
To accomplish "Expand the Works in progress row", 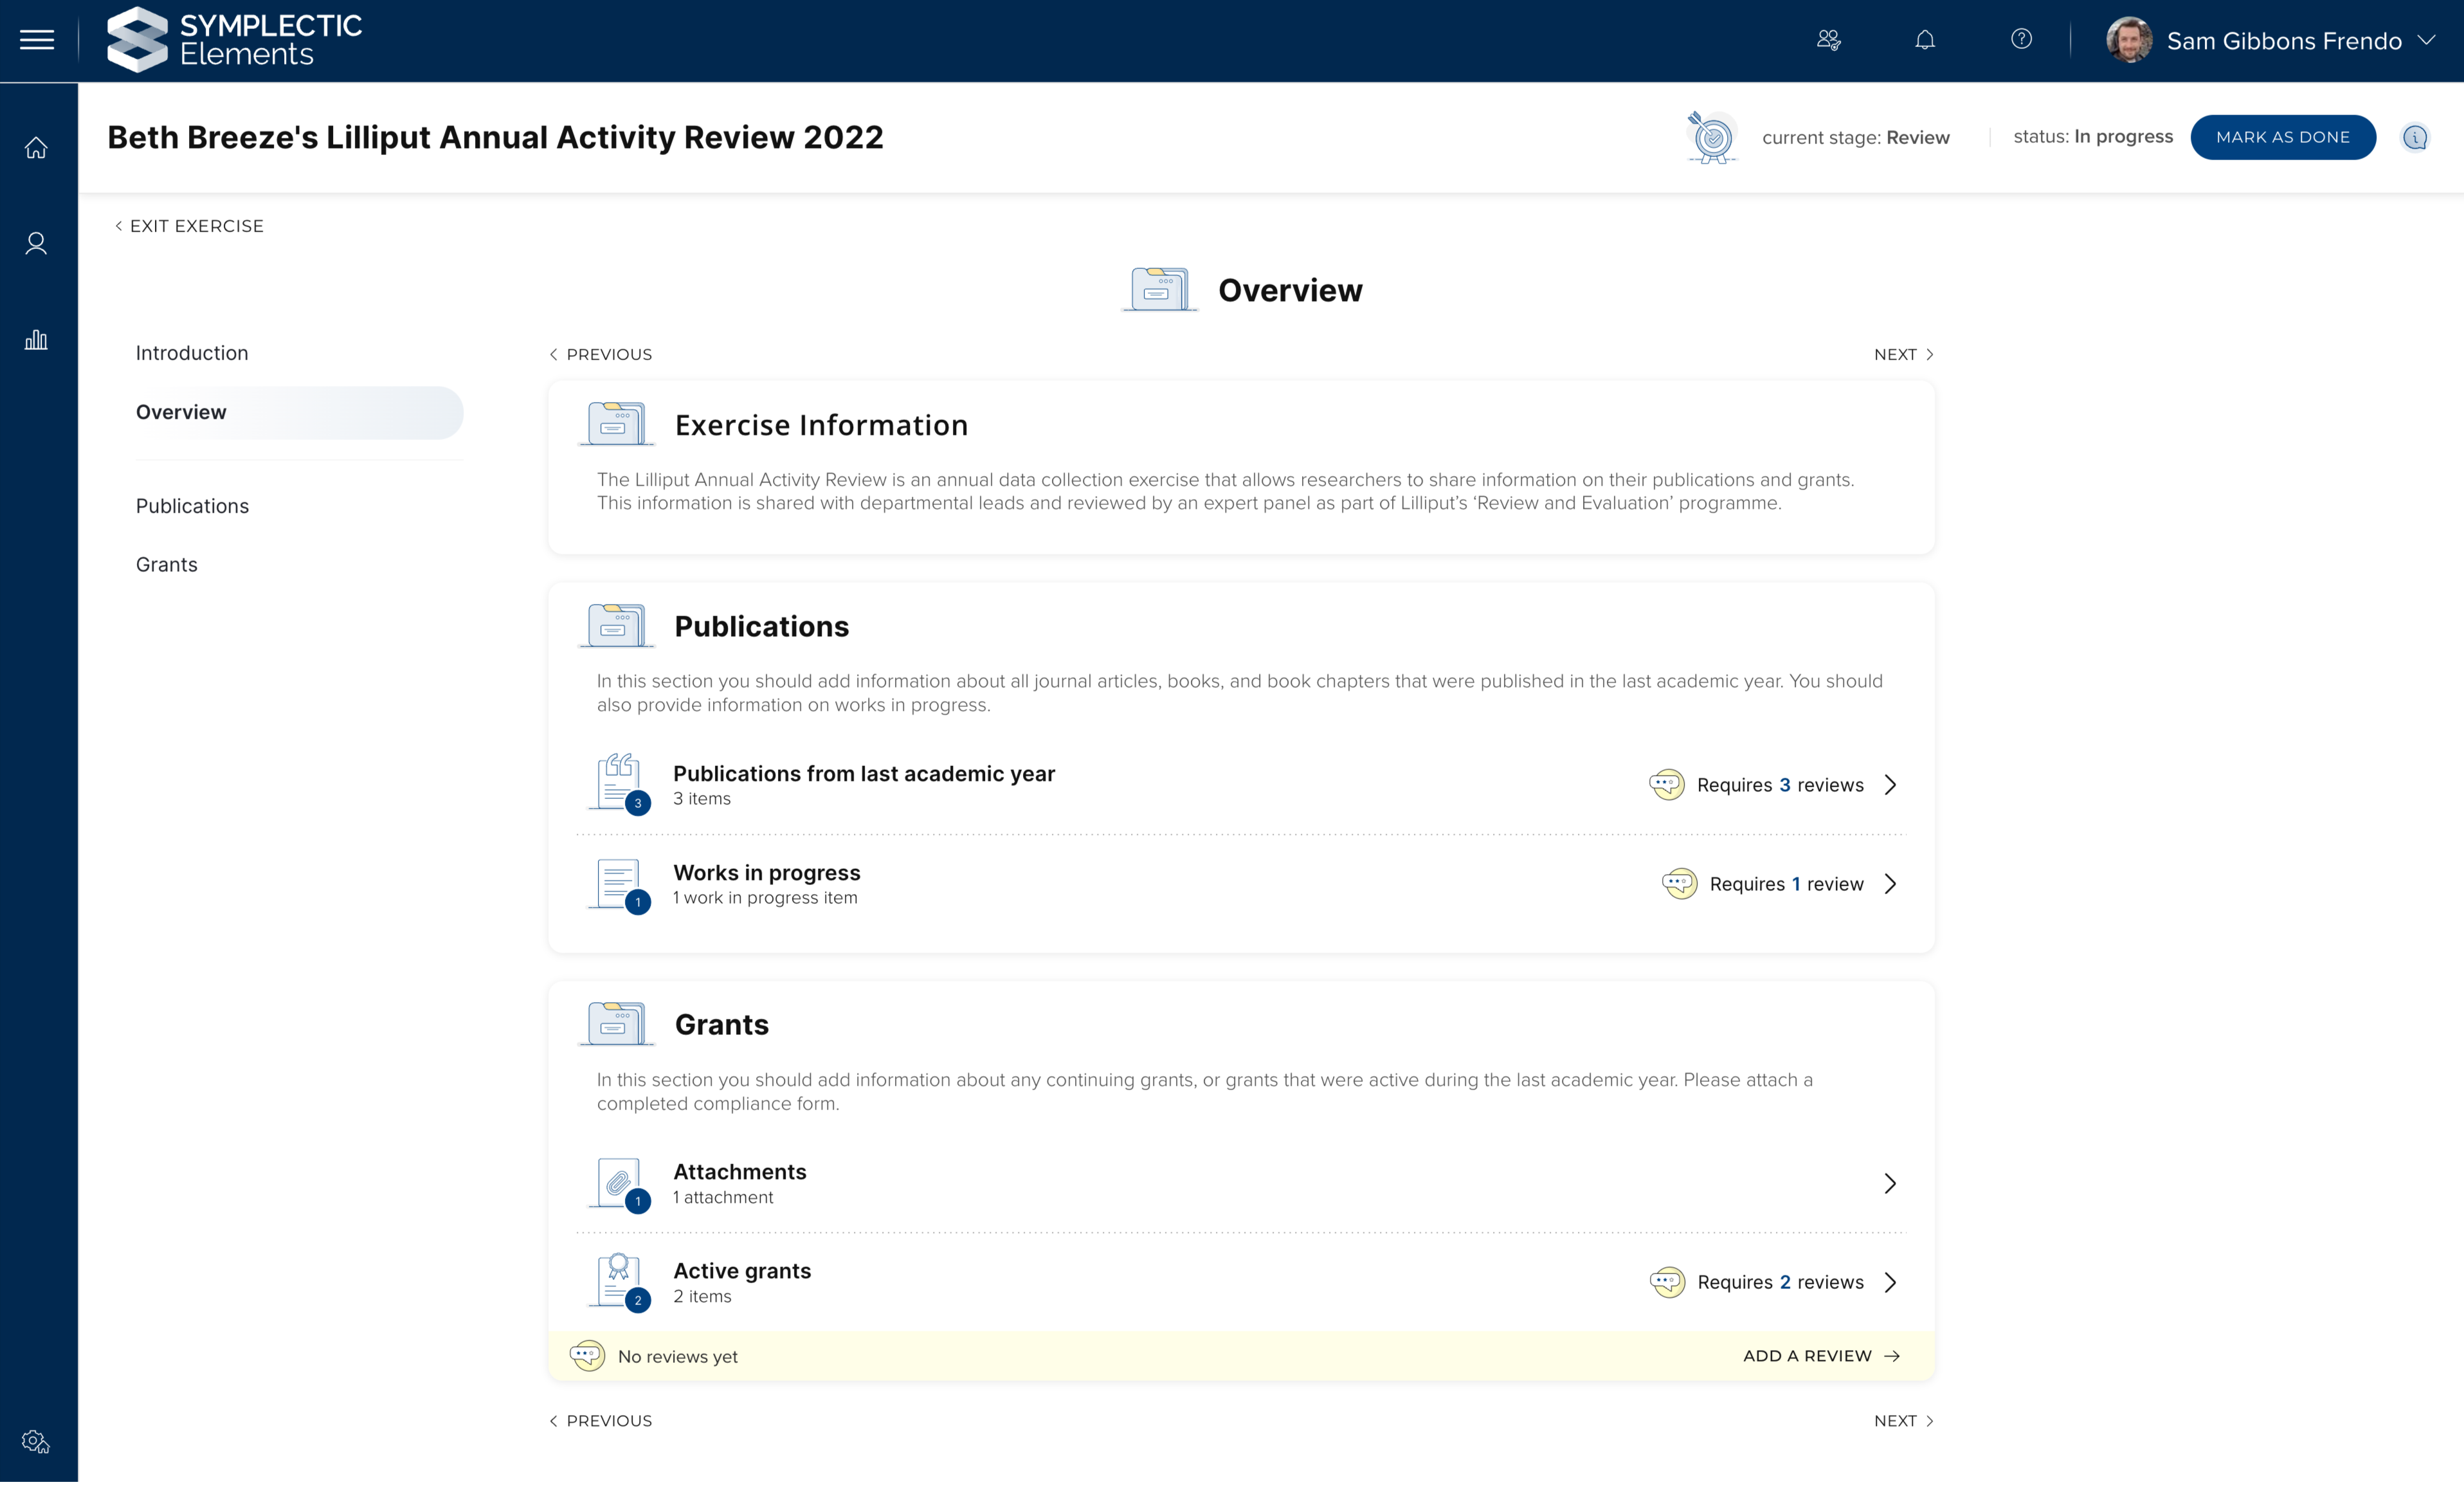I will tap(1890, 884).
